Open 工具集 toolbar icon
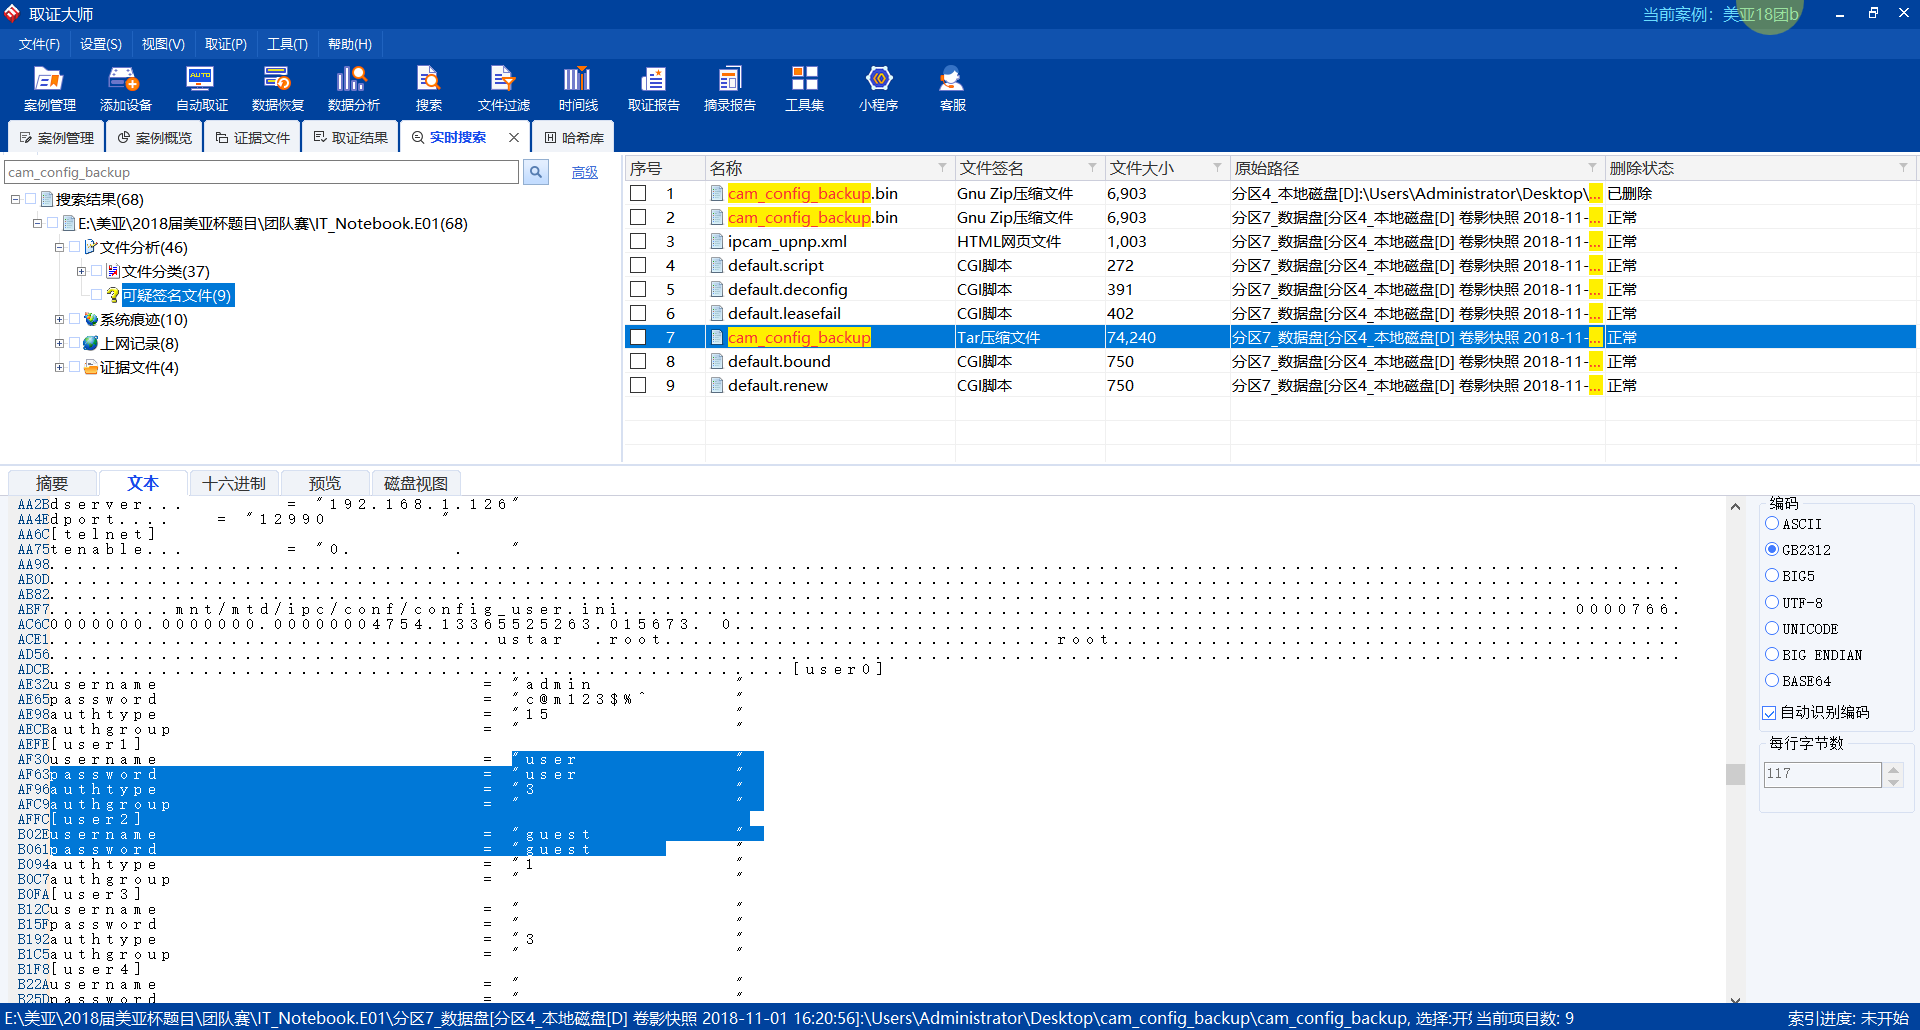Image resolution: width=1920 pixels, height=1030 pixels. coord(804,89)
